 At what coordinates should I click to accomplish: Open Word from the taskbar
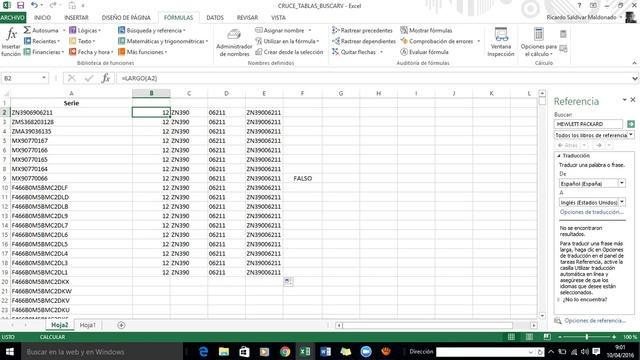tap(325, 351)
